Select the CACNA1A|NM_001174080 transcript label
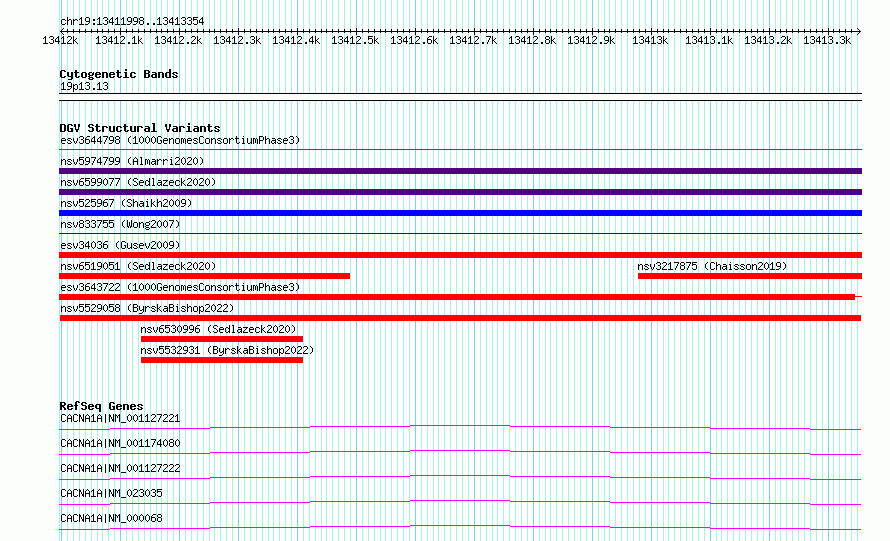Viewport: 890px width, 541px height. [x=120, y=443]
